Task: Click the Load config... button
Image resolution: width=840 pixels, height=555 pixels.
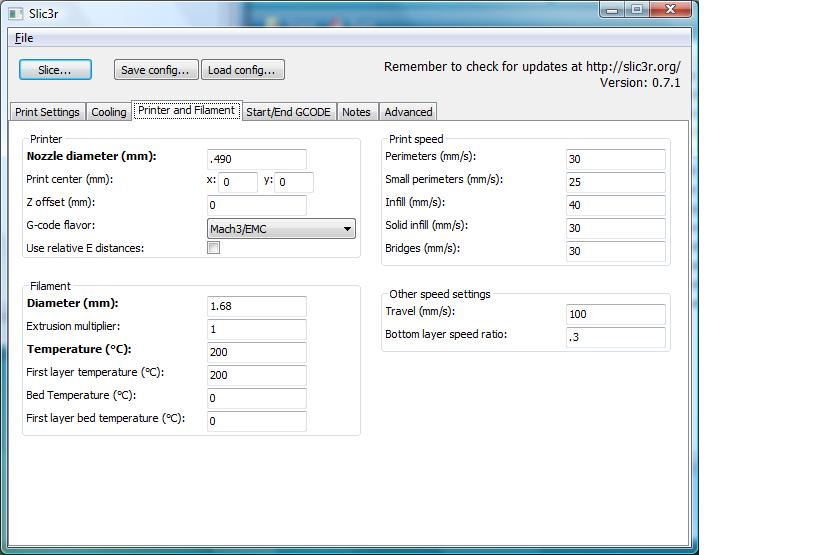Action: coord(243,70)
